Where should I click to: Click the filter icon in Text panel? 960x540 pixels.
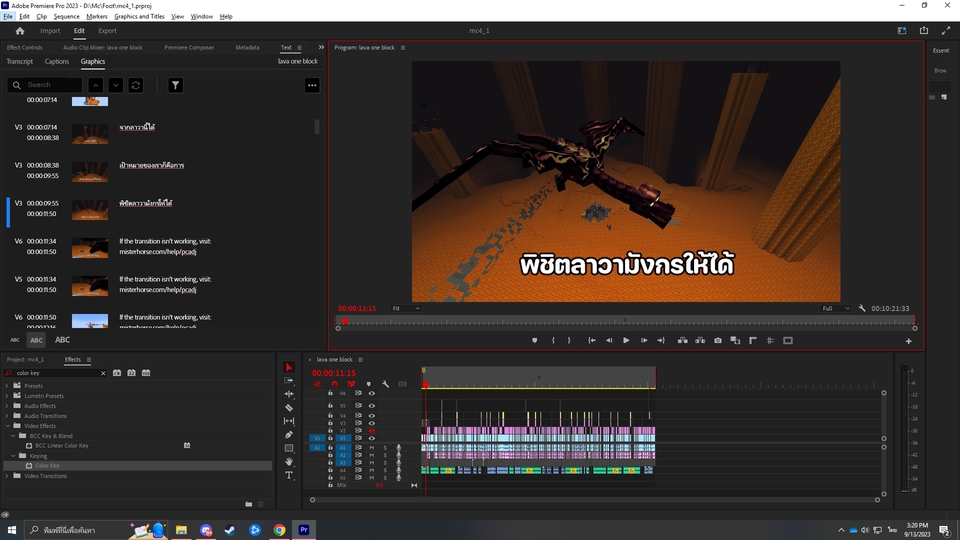[176, 86]
